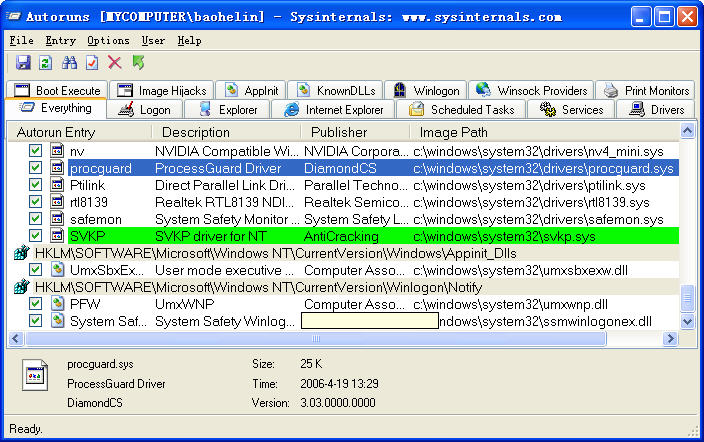Click the SVKP entry file icon
Image resolution: width=704 pixels, height=442 pixels.
[57, 236]
